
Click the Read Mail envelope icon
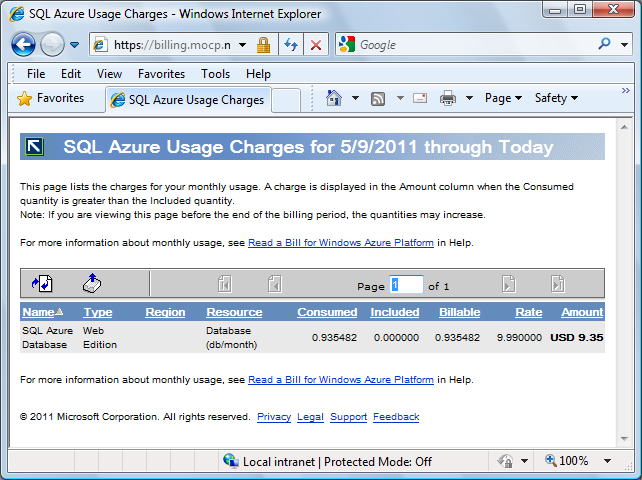pos(420,98)
